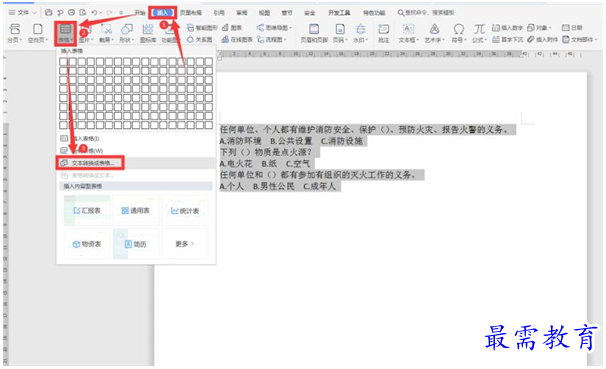The image size is (606, 369).
Task: Open the 艺术字 word art dropdown
Action: pyautogui.click(x=434, y=33)
